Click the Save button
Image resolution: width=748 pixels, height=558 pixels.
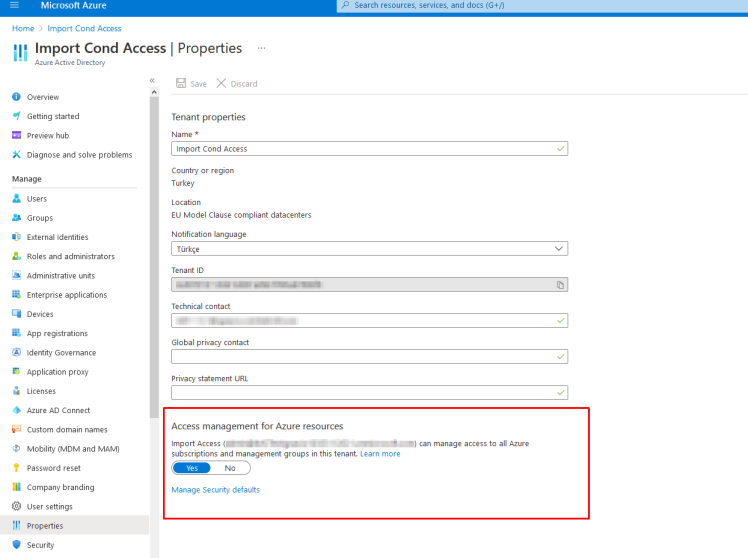click(x=191, y=83)
